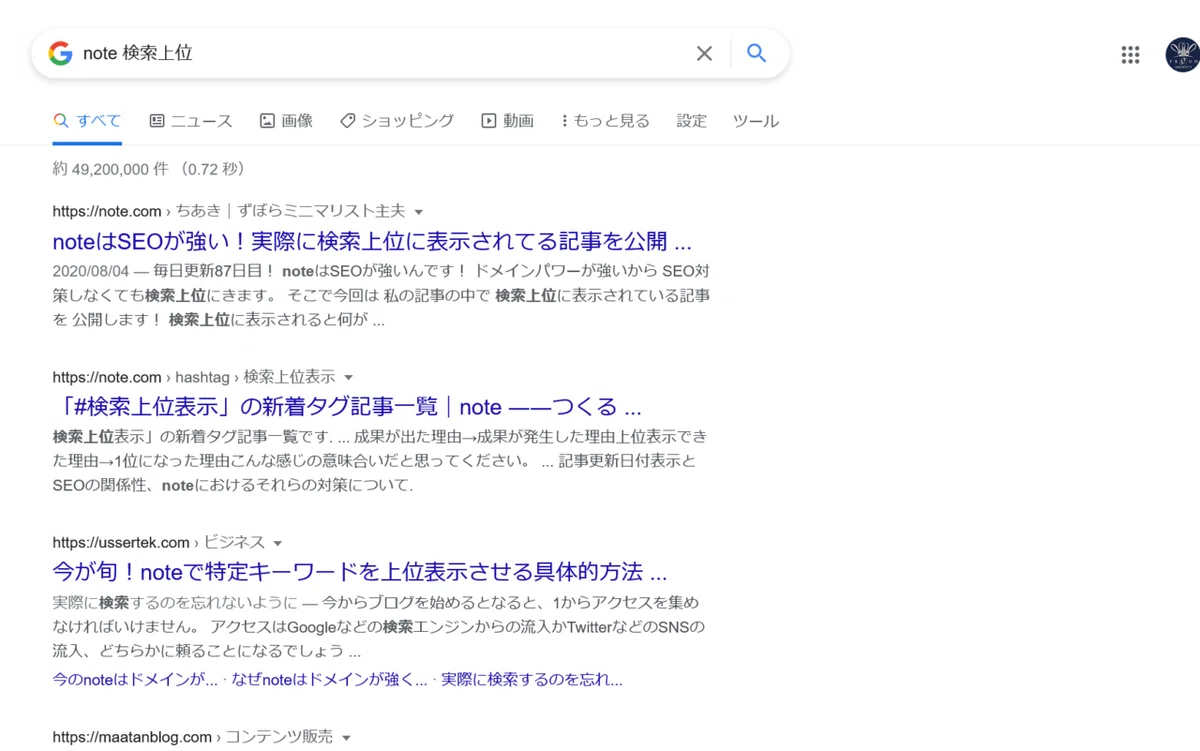
Task: Open the Google apps grid
Action: (x=1130, y=55)
